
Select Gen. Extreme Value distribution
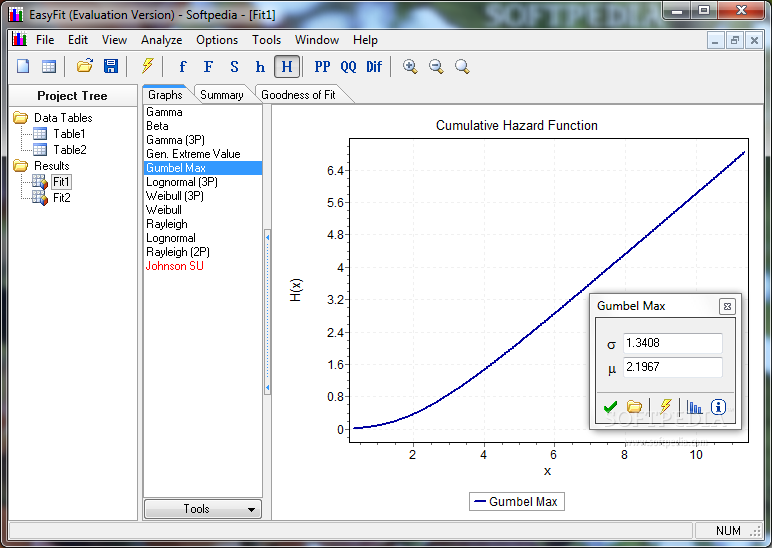[202, 154]
